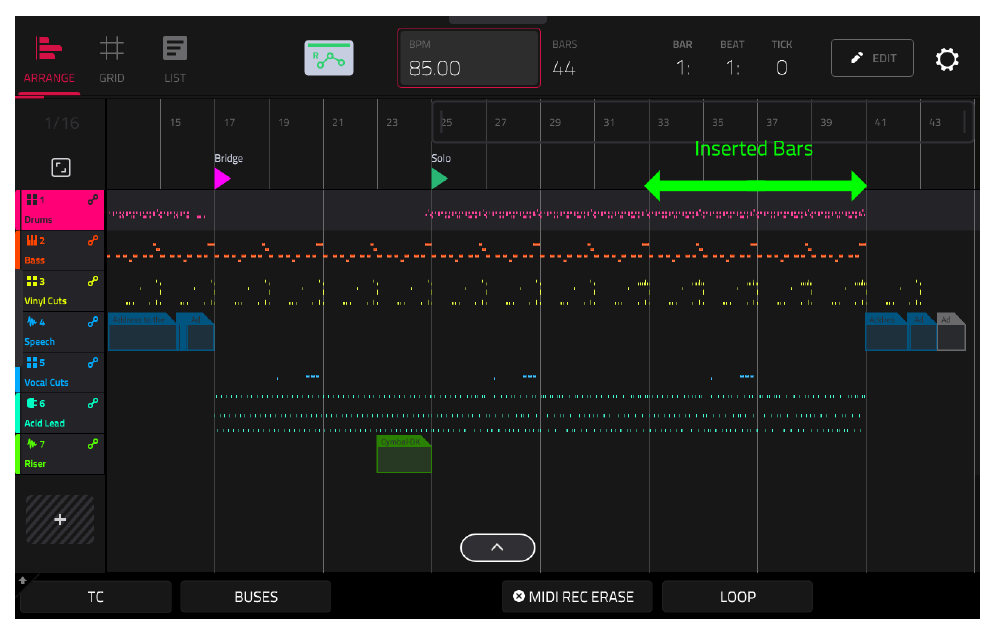Select the BPM tempo field
The height and width of the screenshot is (636, 996).
click(x=469, y=58)
